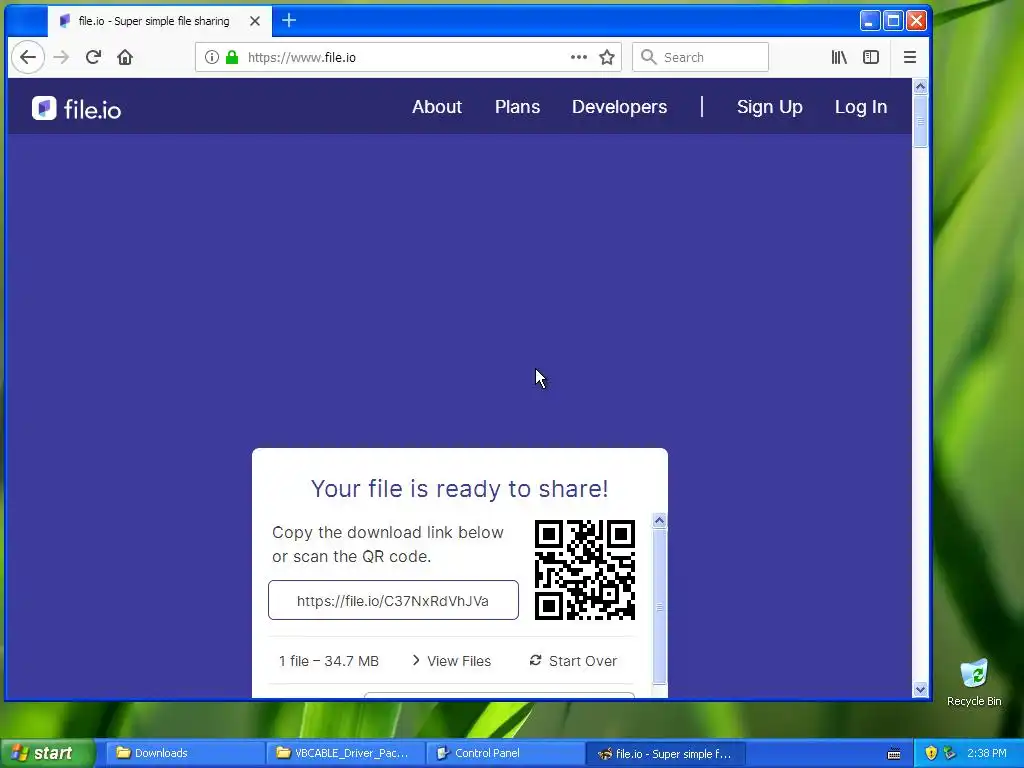Screen dimensions: 1024x768
Task: Switch to VBCABLE_Driver_Pack taskbar window
Action: click(x=344, y=753)
